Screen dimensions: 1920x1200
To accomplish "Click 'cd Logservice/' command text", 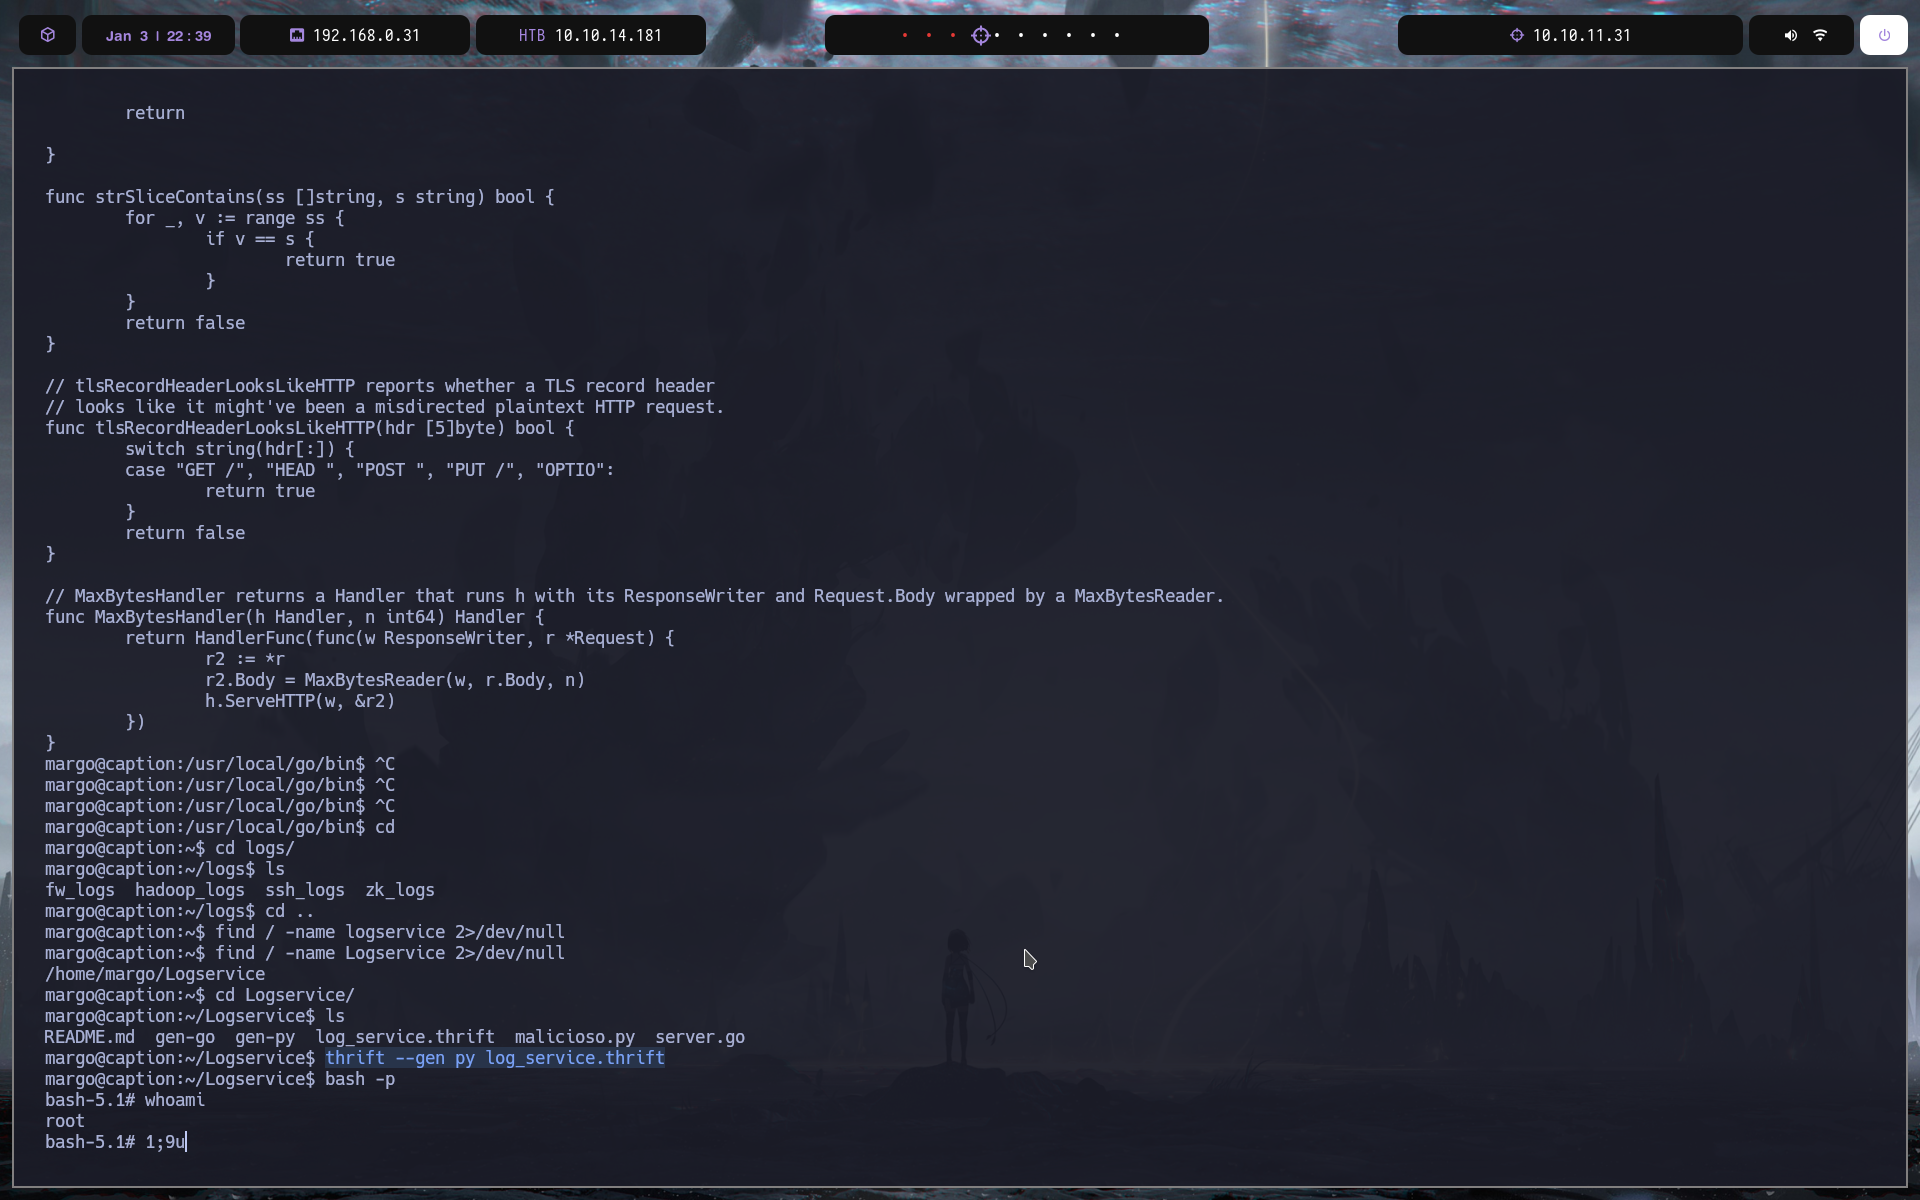I will 285,995.
